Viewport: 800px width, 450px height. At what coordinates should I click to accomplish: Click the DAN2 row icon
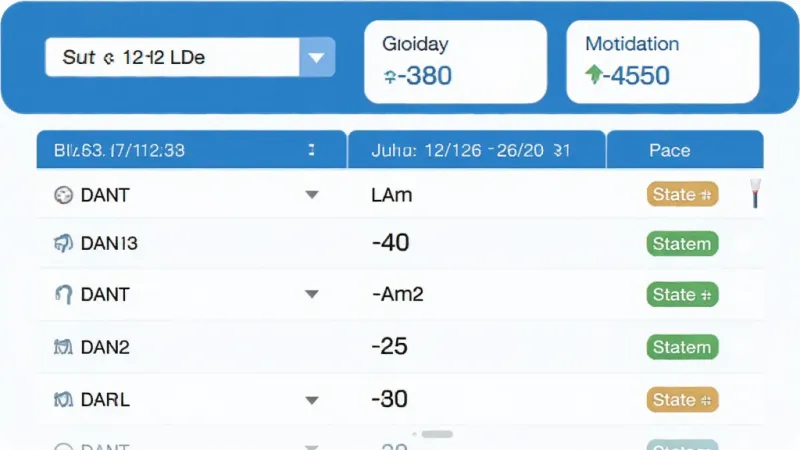tap(63, 347)
